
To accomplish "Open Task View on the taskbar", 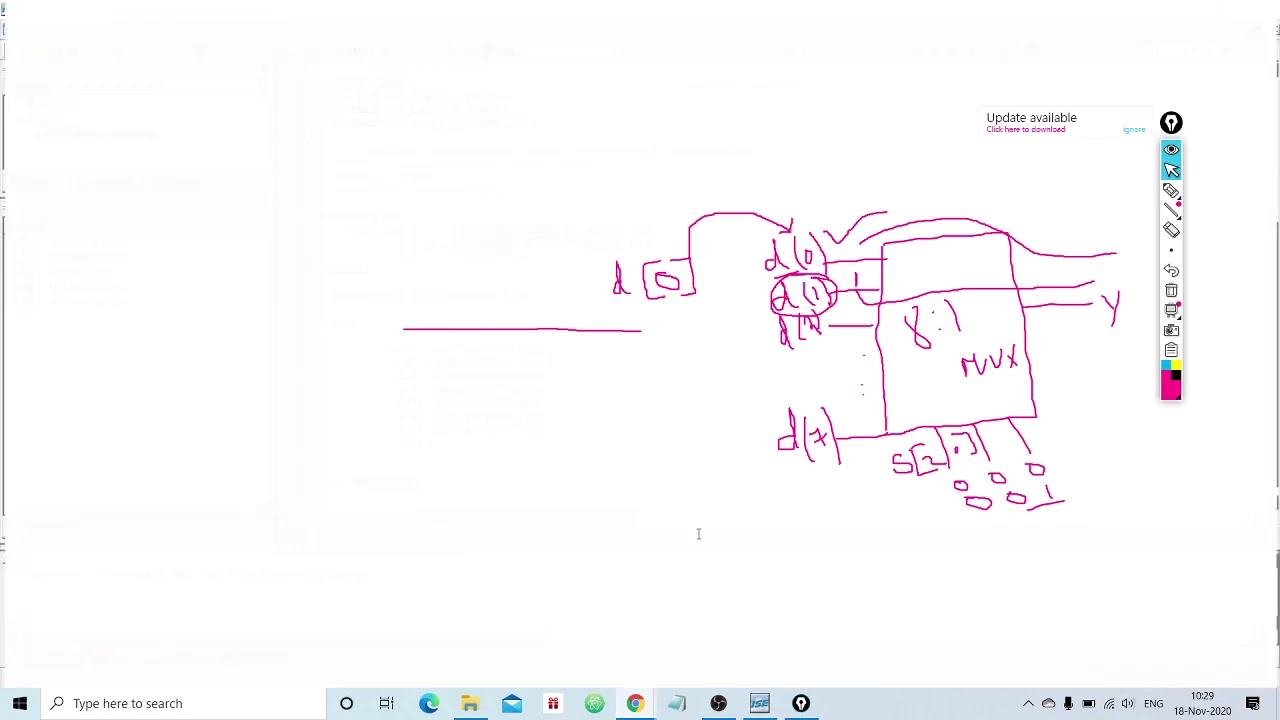I will point(387,703).
